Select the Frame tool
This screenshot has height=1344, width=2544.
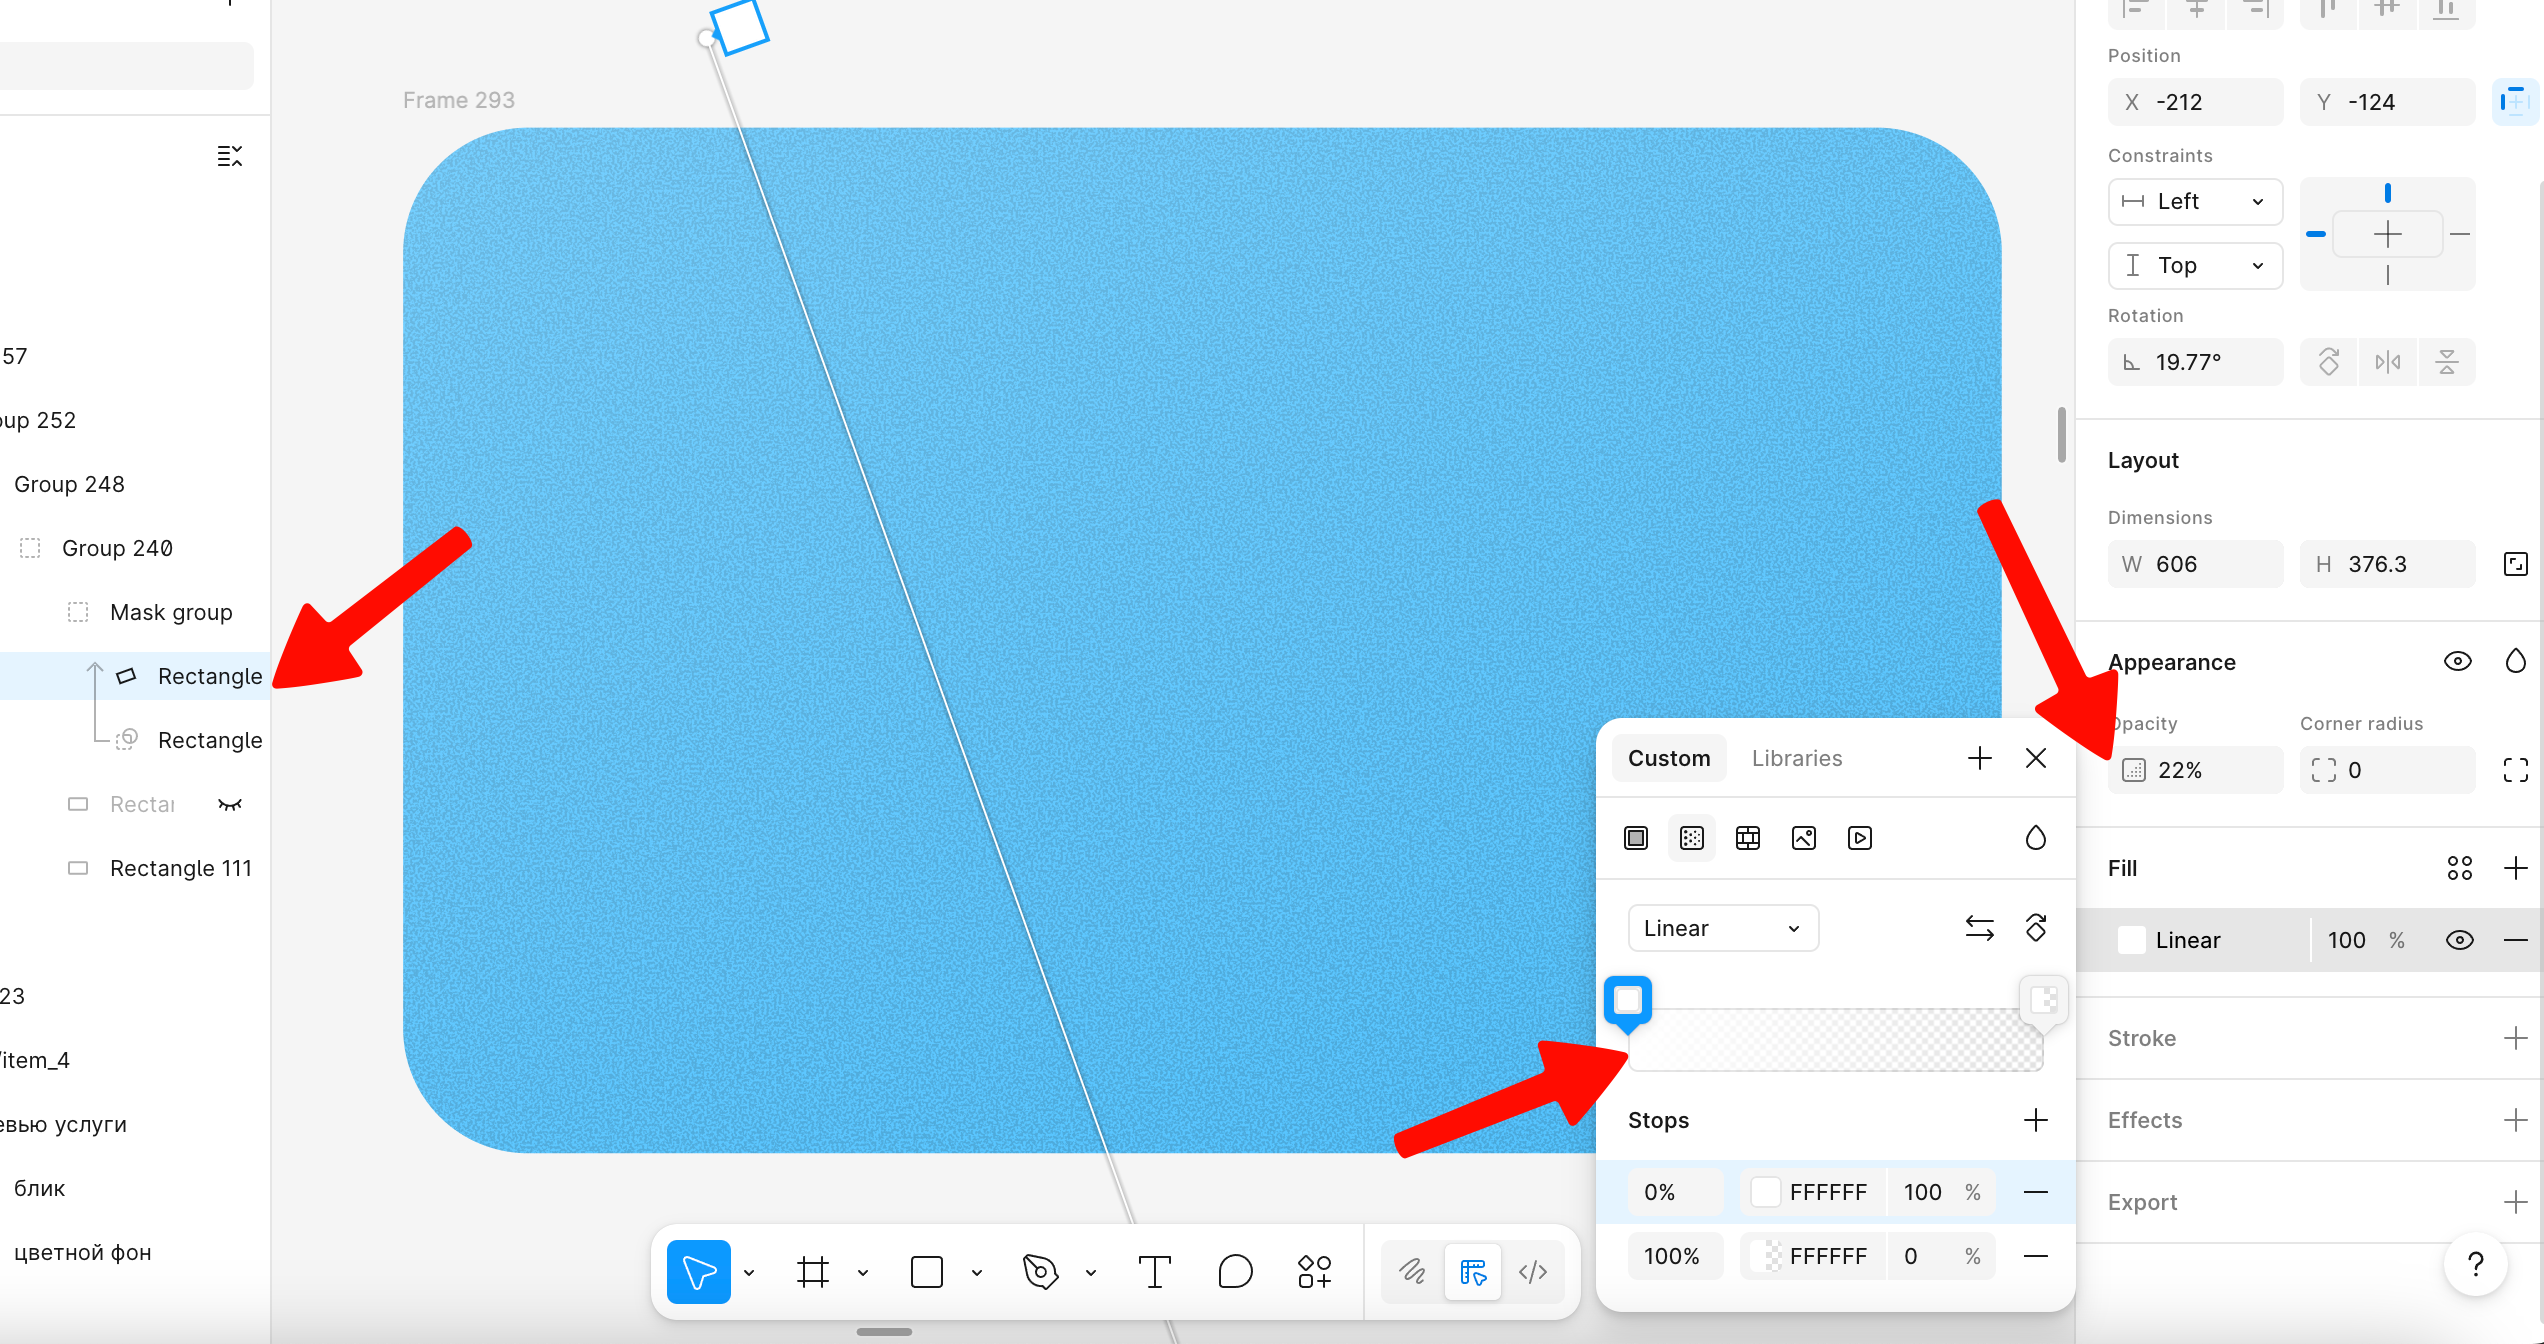tap(813, 1271)
